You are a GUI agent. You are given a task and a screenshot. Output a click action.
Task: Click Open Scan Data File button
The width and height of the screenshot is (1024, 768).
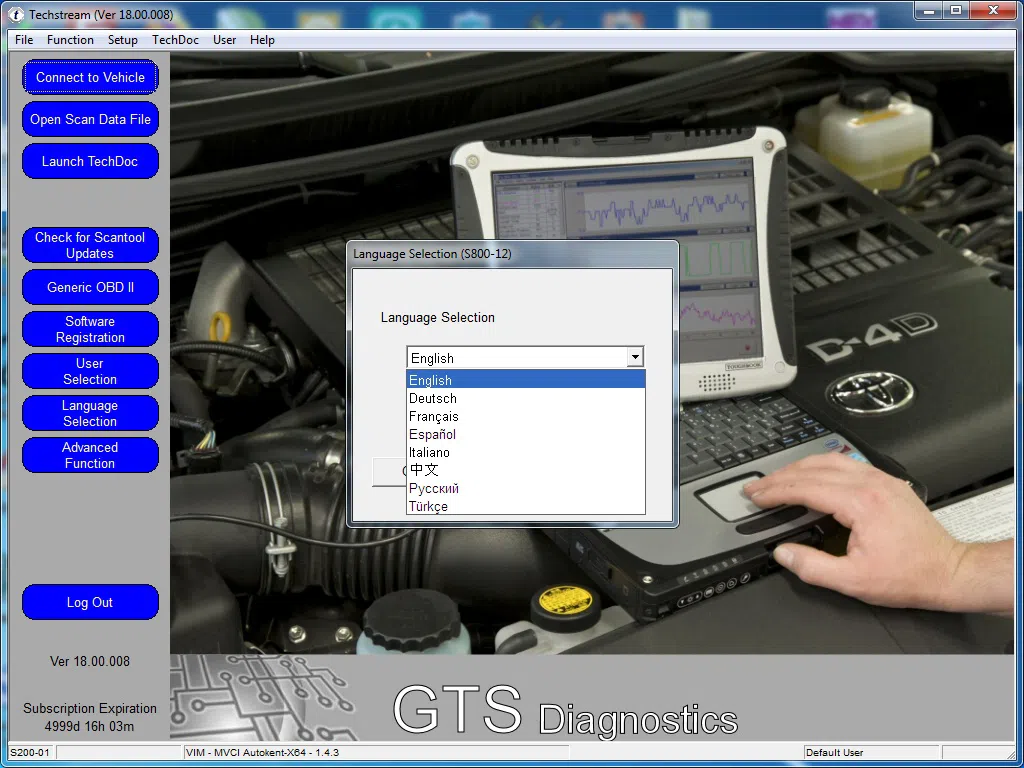point(90,119)
